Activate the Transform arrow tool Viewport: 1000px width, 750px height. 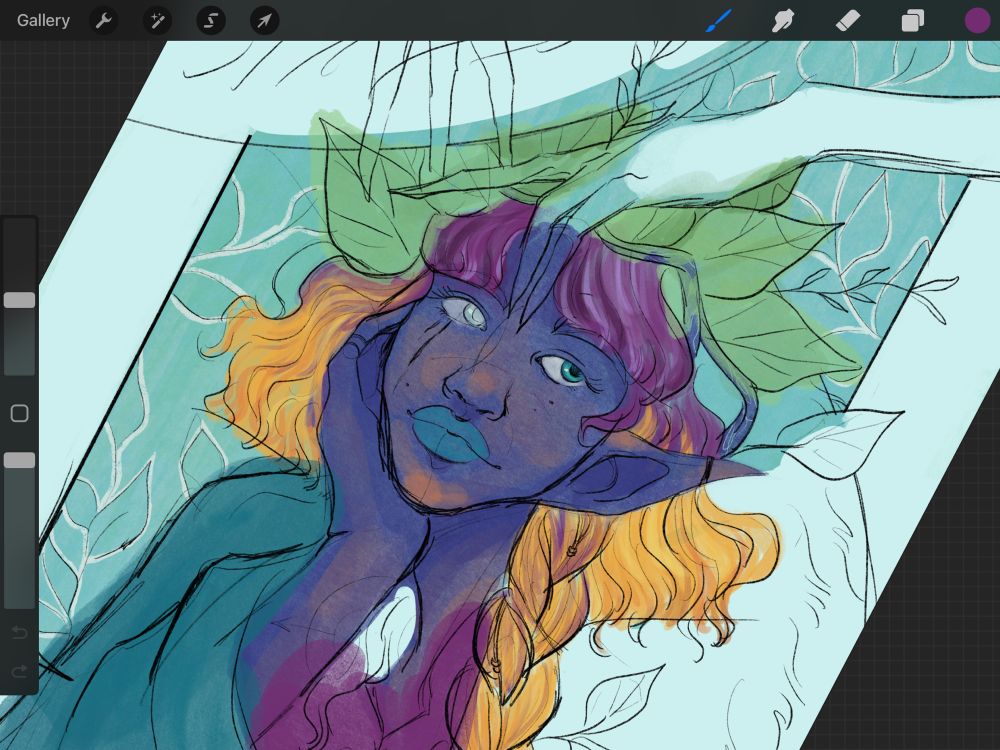pyautogui.click(x=264, y=21)
